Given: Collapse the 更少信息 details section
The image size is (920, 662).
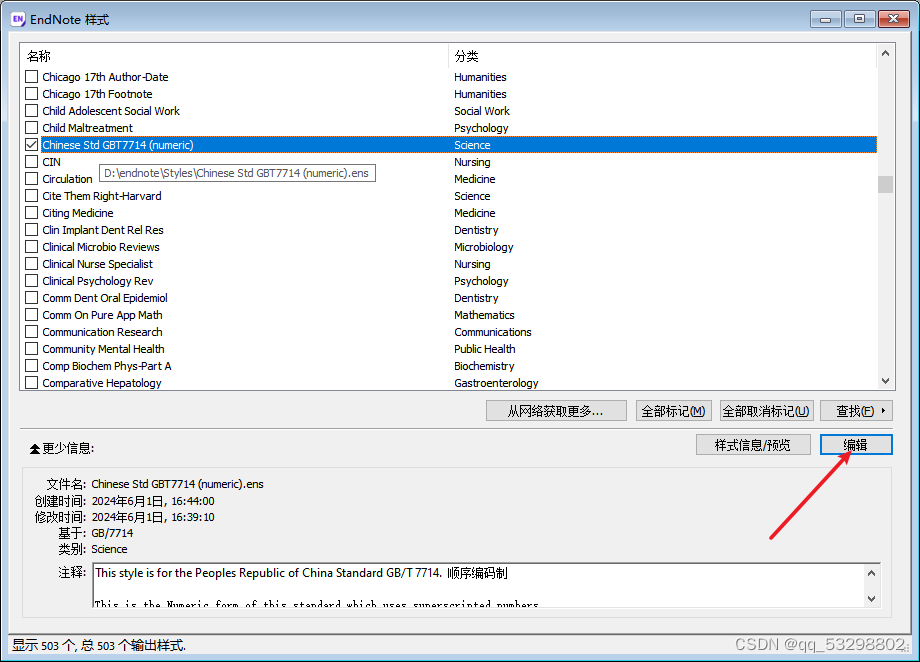Looking at the screenshot, I should coord(62,448).
